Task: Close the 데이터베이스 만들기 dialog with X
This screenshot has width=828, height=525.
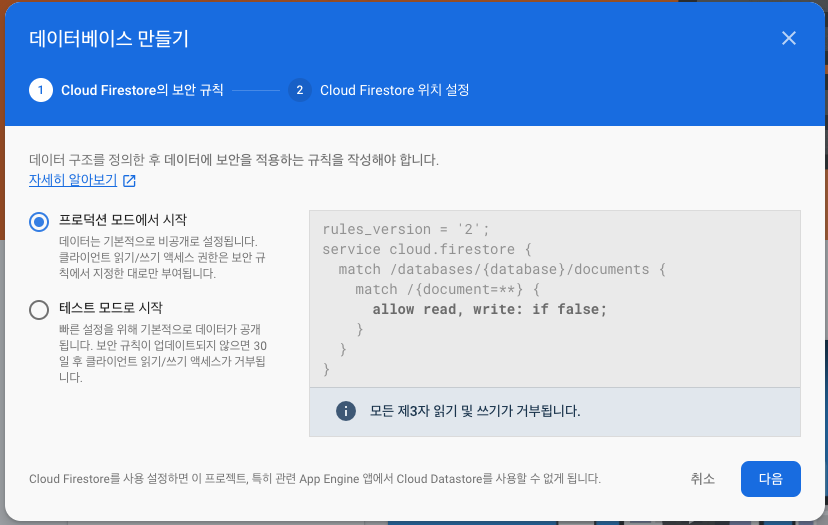Action: (788, 38)
